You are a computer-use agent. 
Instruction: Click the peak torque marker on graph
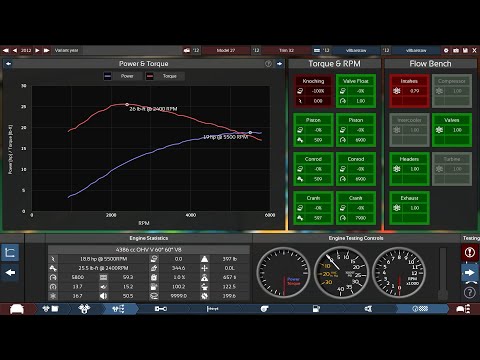(x=127, y=104)
